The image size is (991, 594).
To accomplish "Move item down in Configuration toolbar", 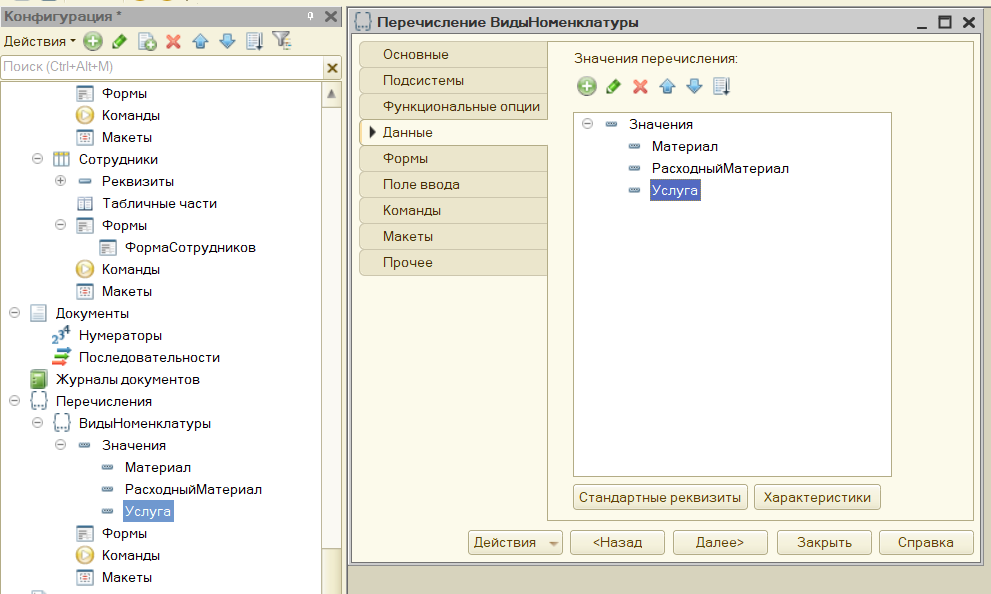I will click(227, 42).
